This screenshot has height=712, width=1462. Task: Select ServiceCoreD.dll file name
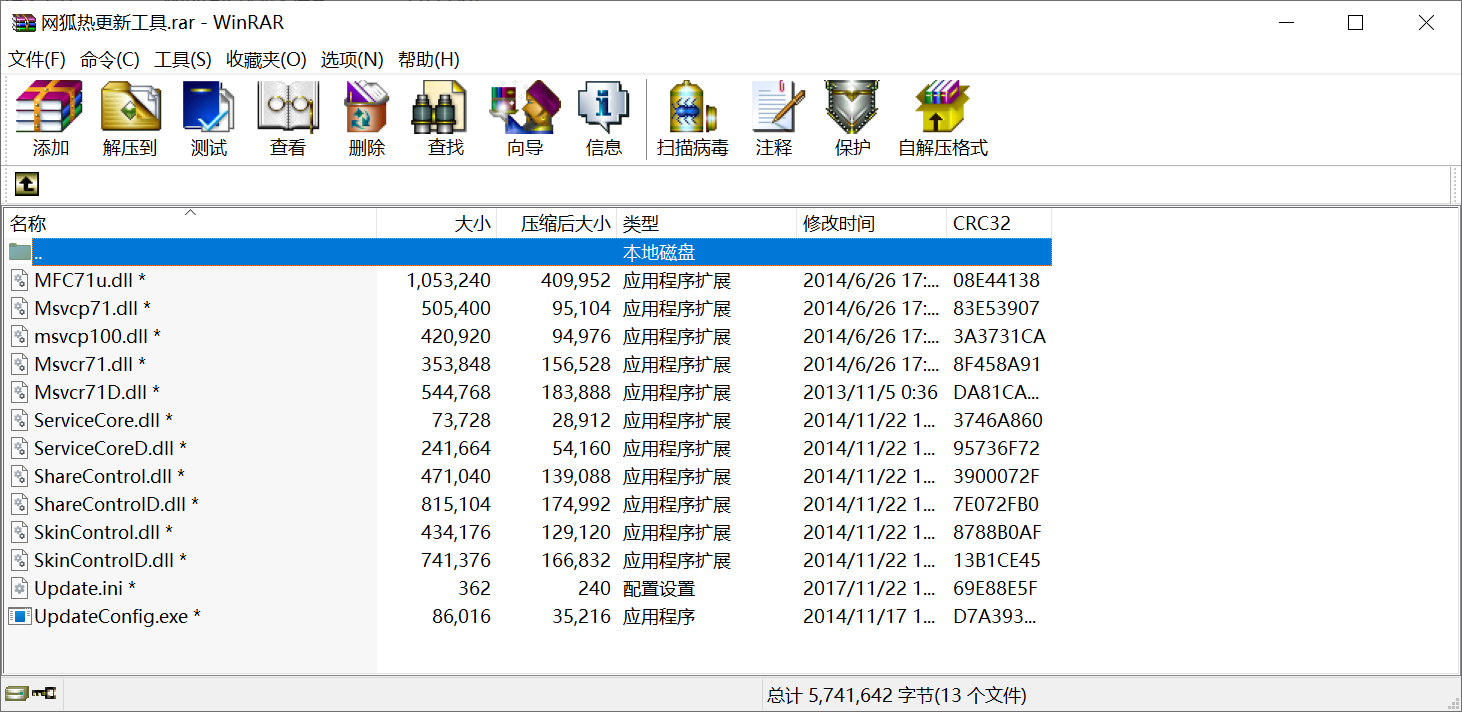[x=110, y=448]
